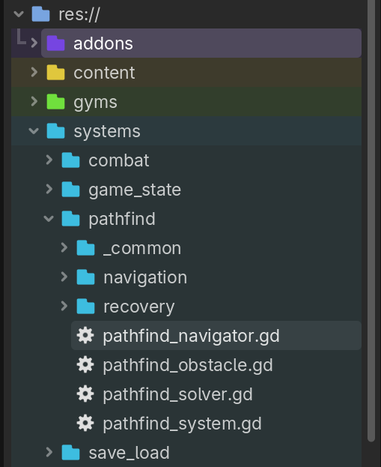381x467 pixels.
Task: Click the purple addons folder icon
Action: tap(56, 43)
